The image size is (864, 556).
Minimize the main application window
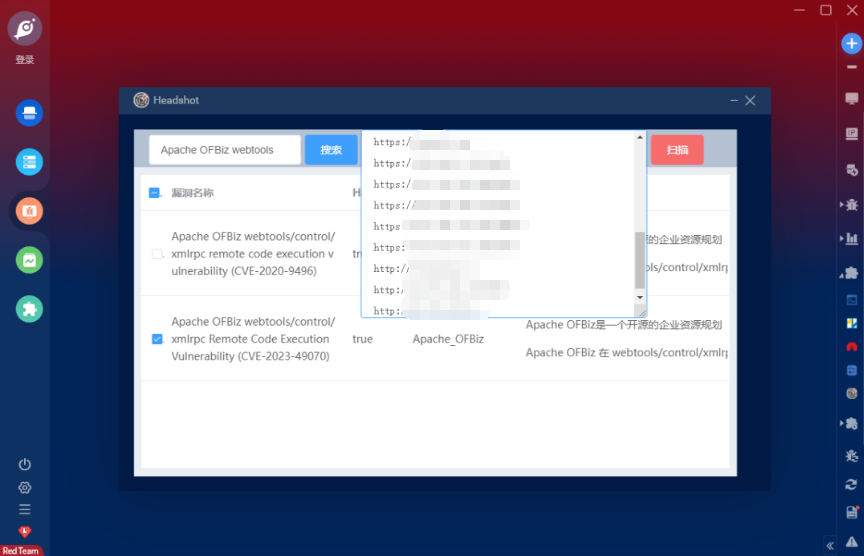coord(800,10)
